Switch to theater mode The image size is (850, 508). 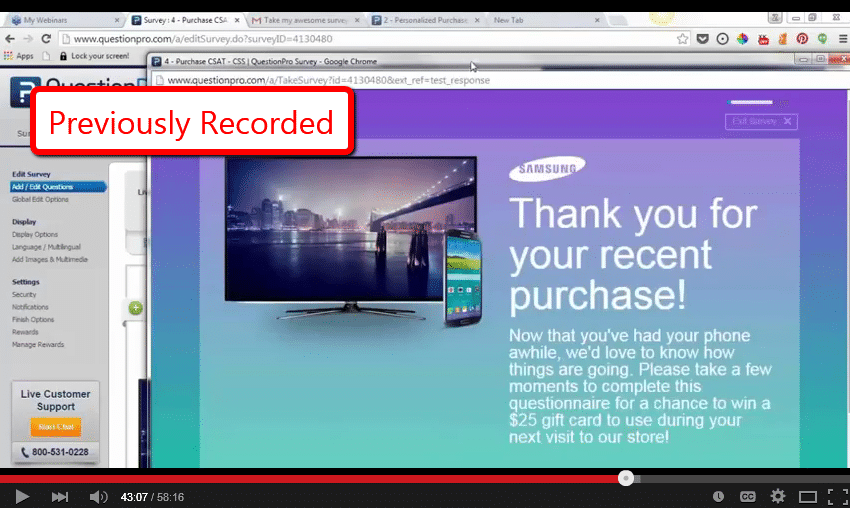coord(808,497)
